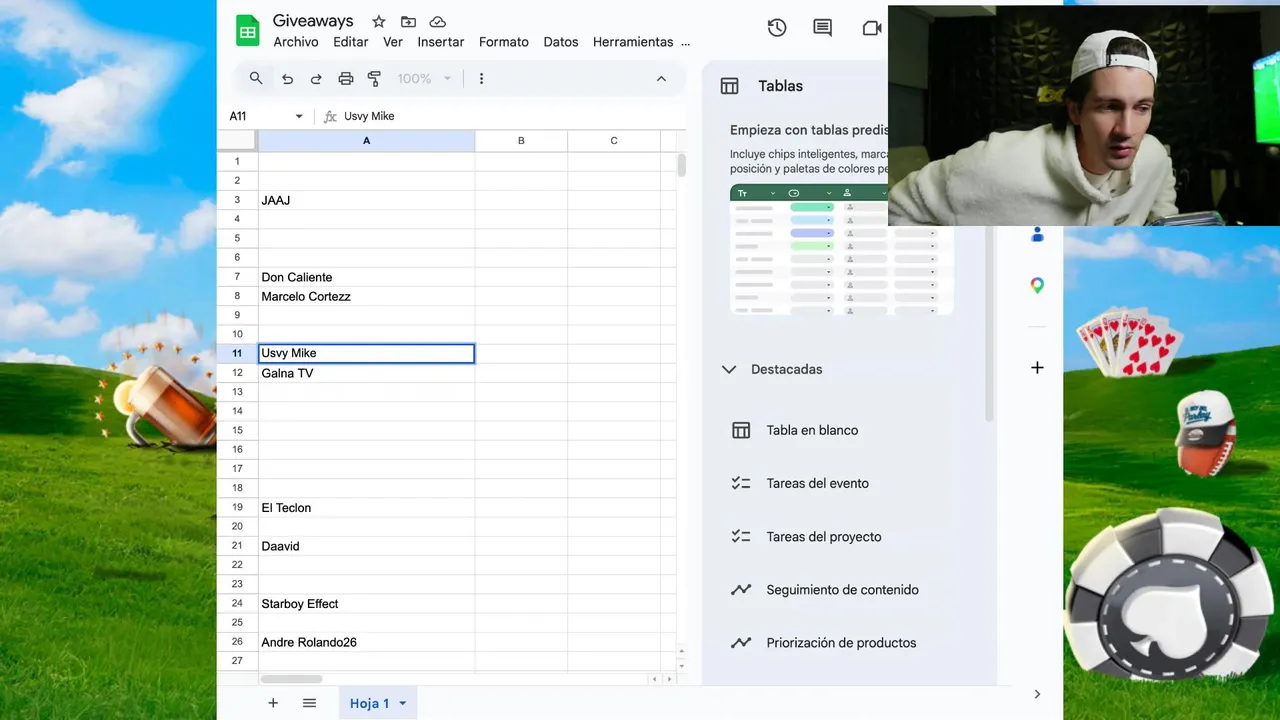Image resolution: width=1280 pixels, height=720 pixels.
Task: Open toolbar three-dot more options
Action: pyautogui.click(x=481, y=79)
